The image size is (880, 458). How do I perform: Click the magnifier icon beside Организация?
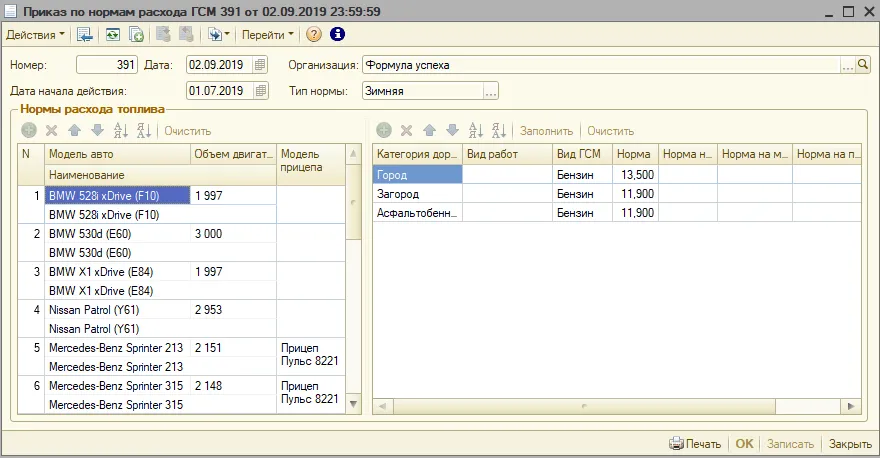[x=863, y=65]
